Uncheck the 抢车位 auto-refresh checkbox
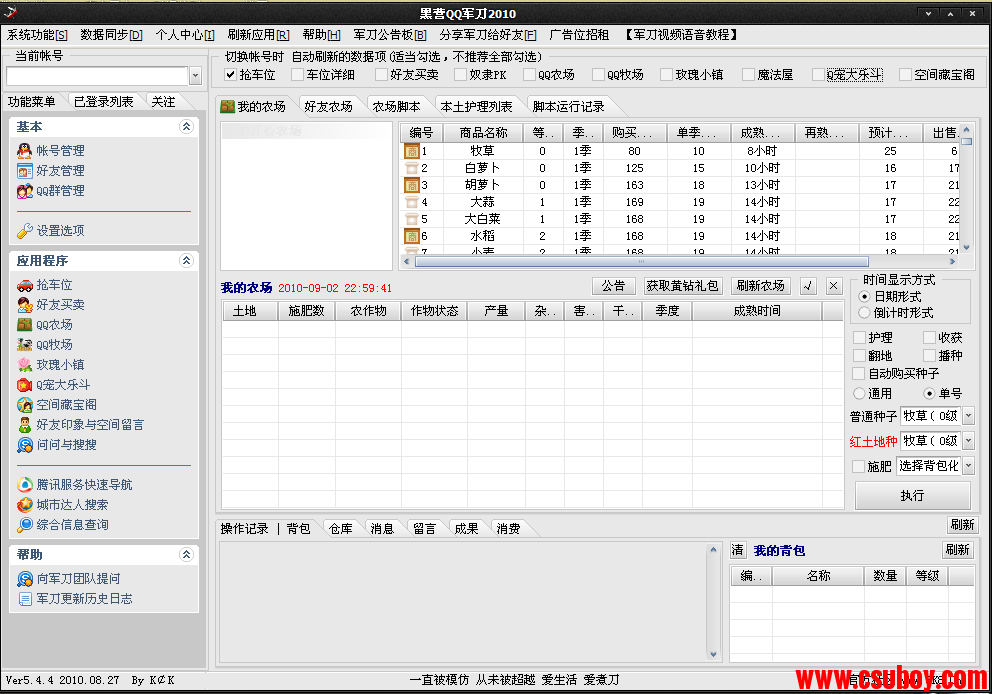 (231, 75)
